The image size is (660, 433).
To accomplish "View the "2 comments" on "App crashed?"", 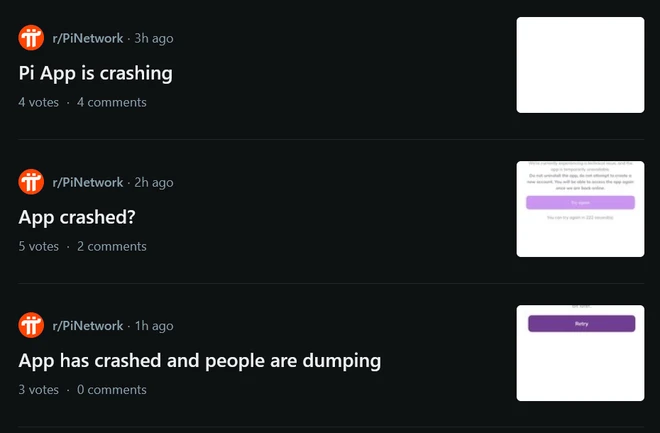I will pos(112,246).
